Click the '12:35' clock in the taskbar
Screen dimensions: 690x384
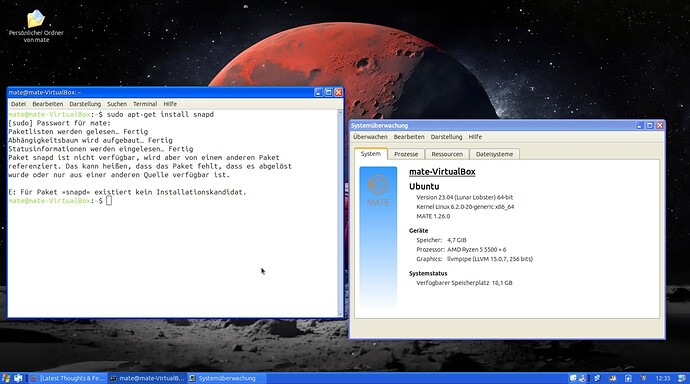tap(663, 378)
